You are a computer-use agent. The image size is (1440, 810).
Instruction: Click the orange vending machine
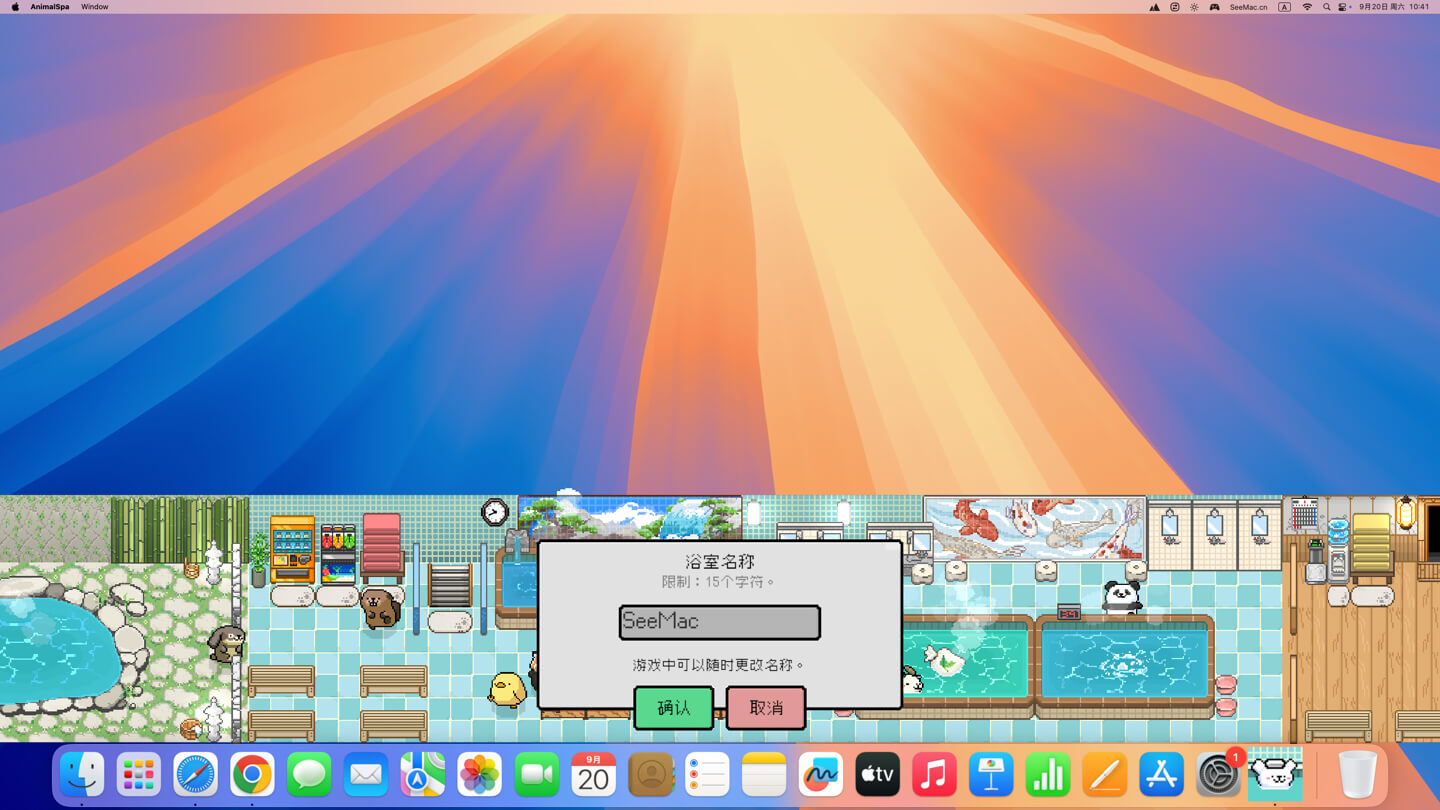point(292,548)
